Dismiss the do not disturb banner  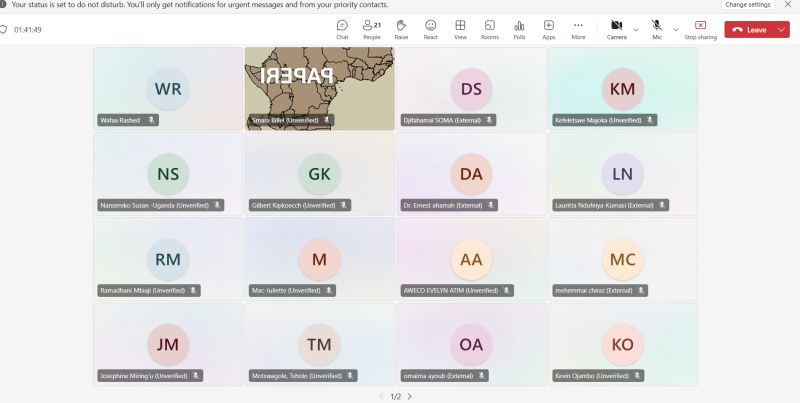point(788,4)
